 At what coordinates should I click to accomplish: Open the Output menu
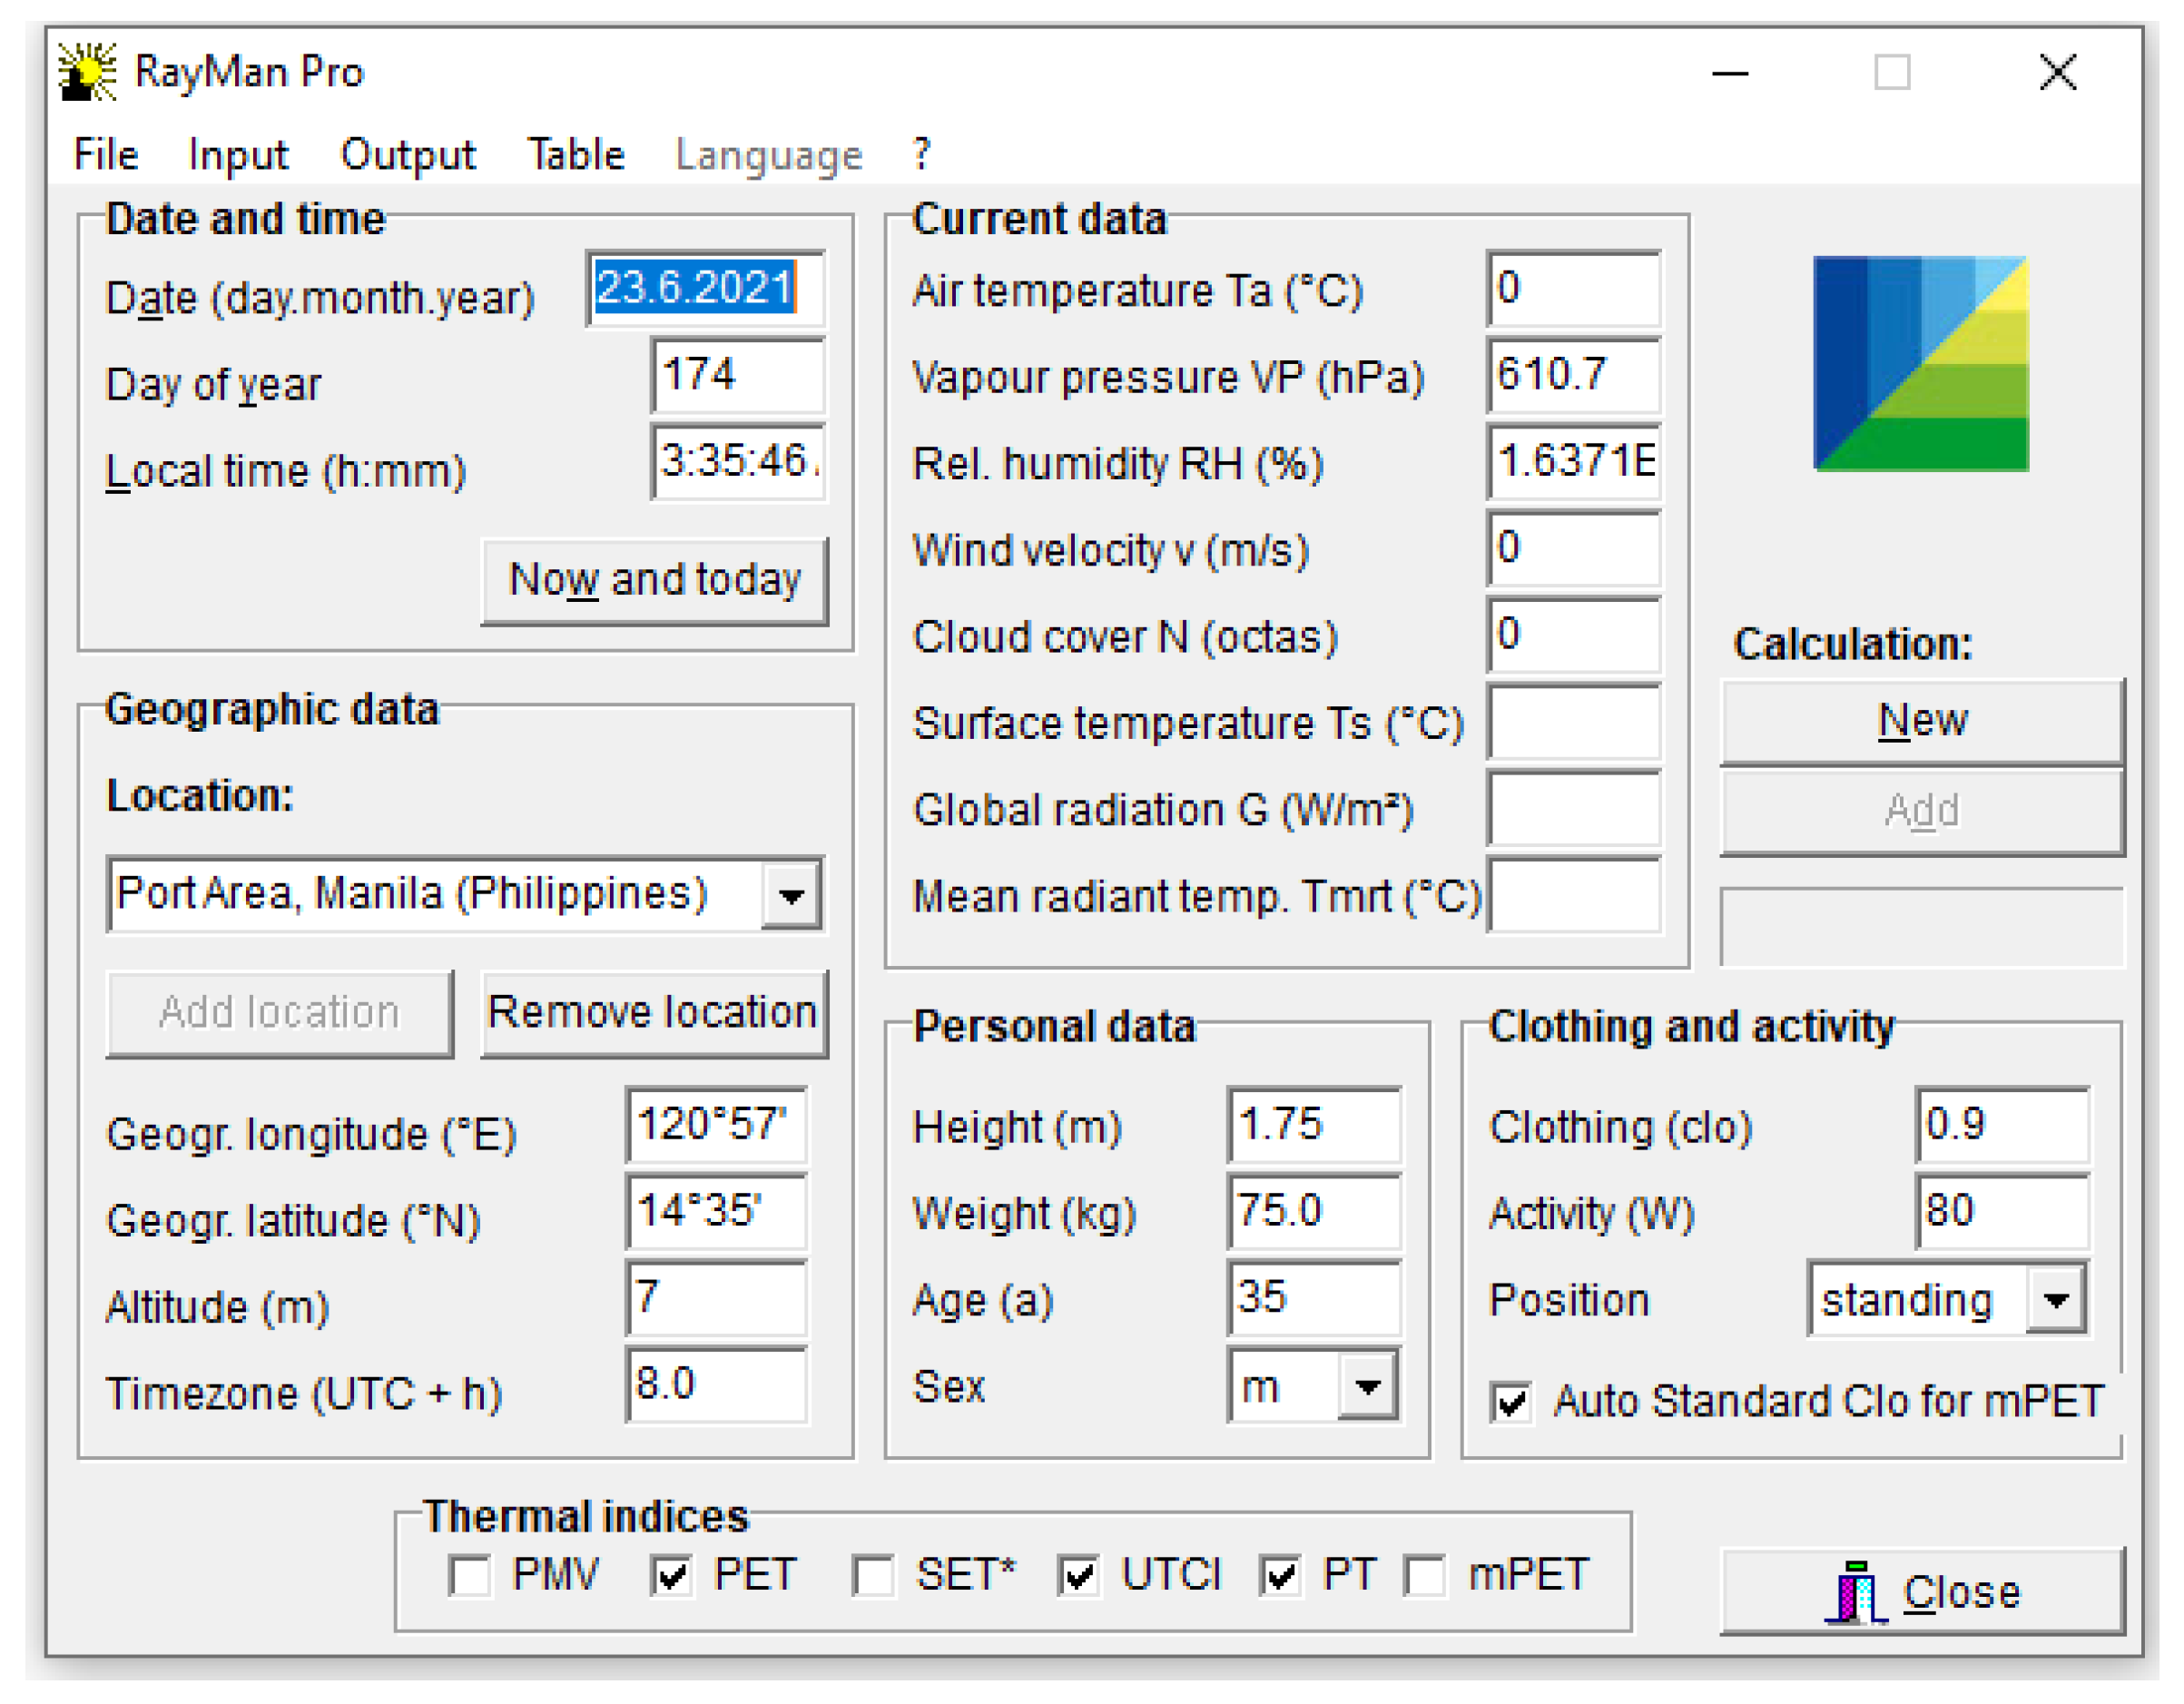click(408, 153)
